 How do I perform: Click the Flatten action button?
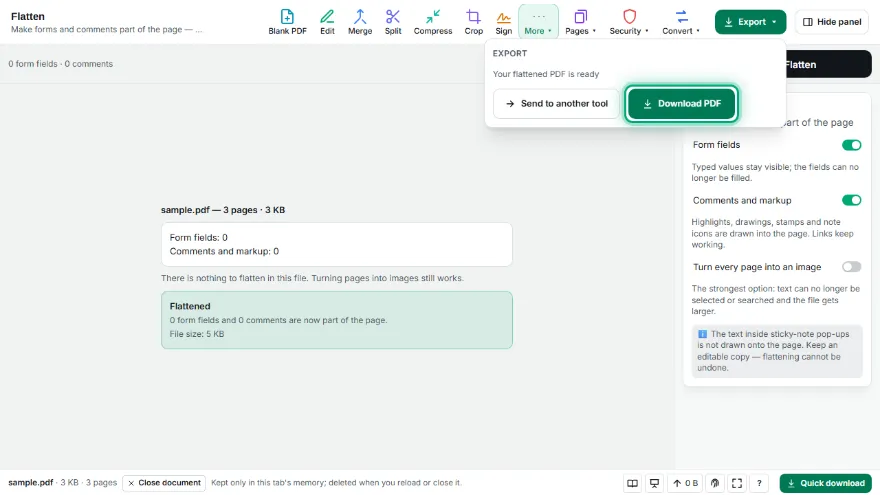(x=828, y=65)
